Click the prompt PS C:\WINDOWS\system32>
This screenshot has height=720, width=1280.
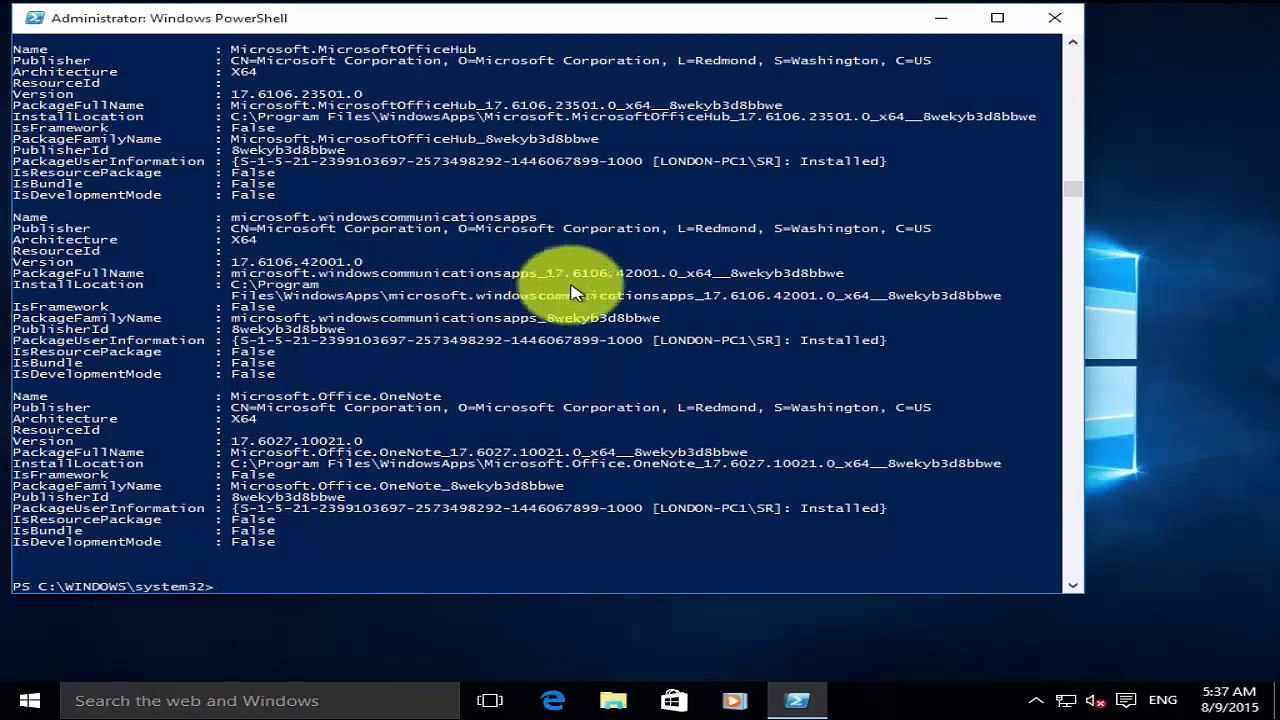pyautogui.click(x=112, y=586)
